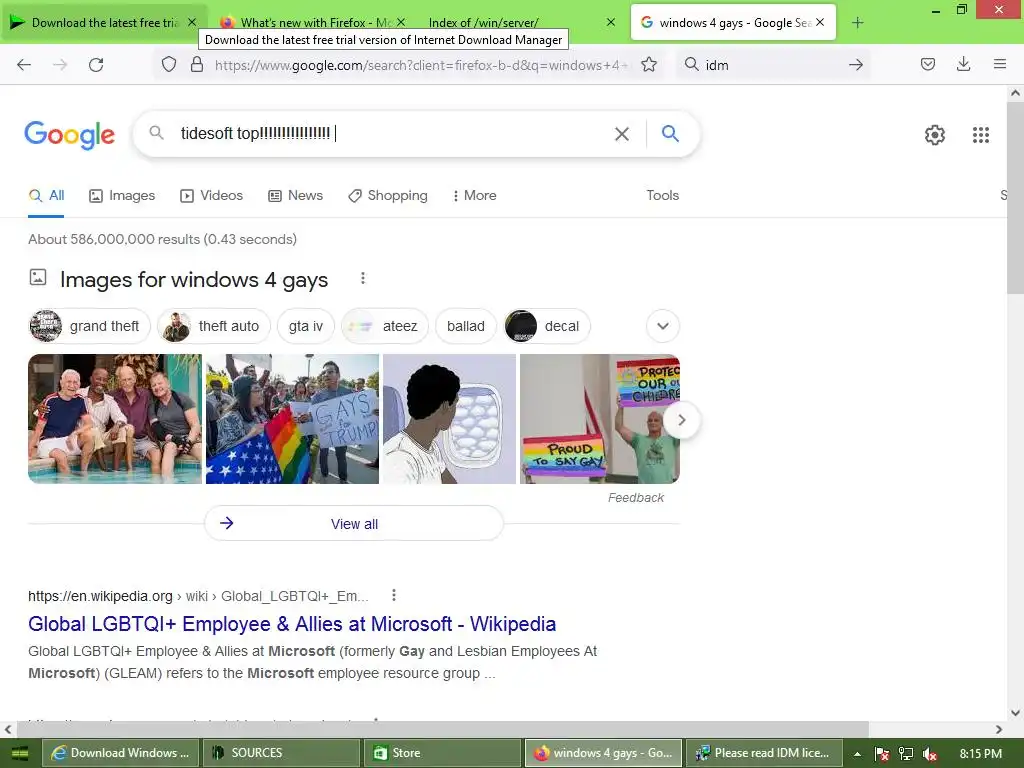This screenshot has width=1024, height=768.
Task: Open Please read IDM license taskbar item
Action: click(763, 753)
